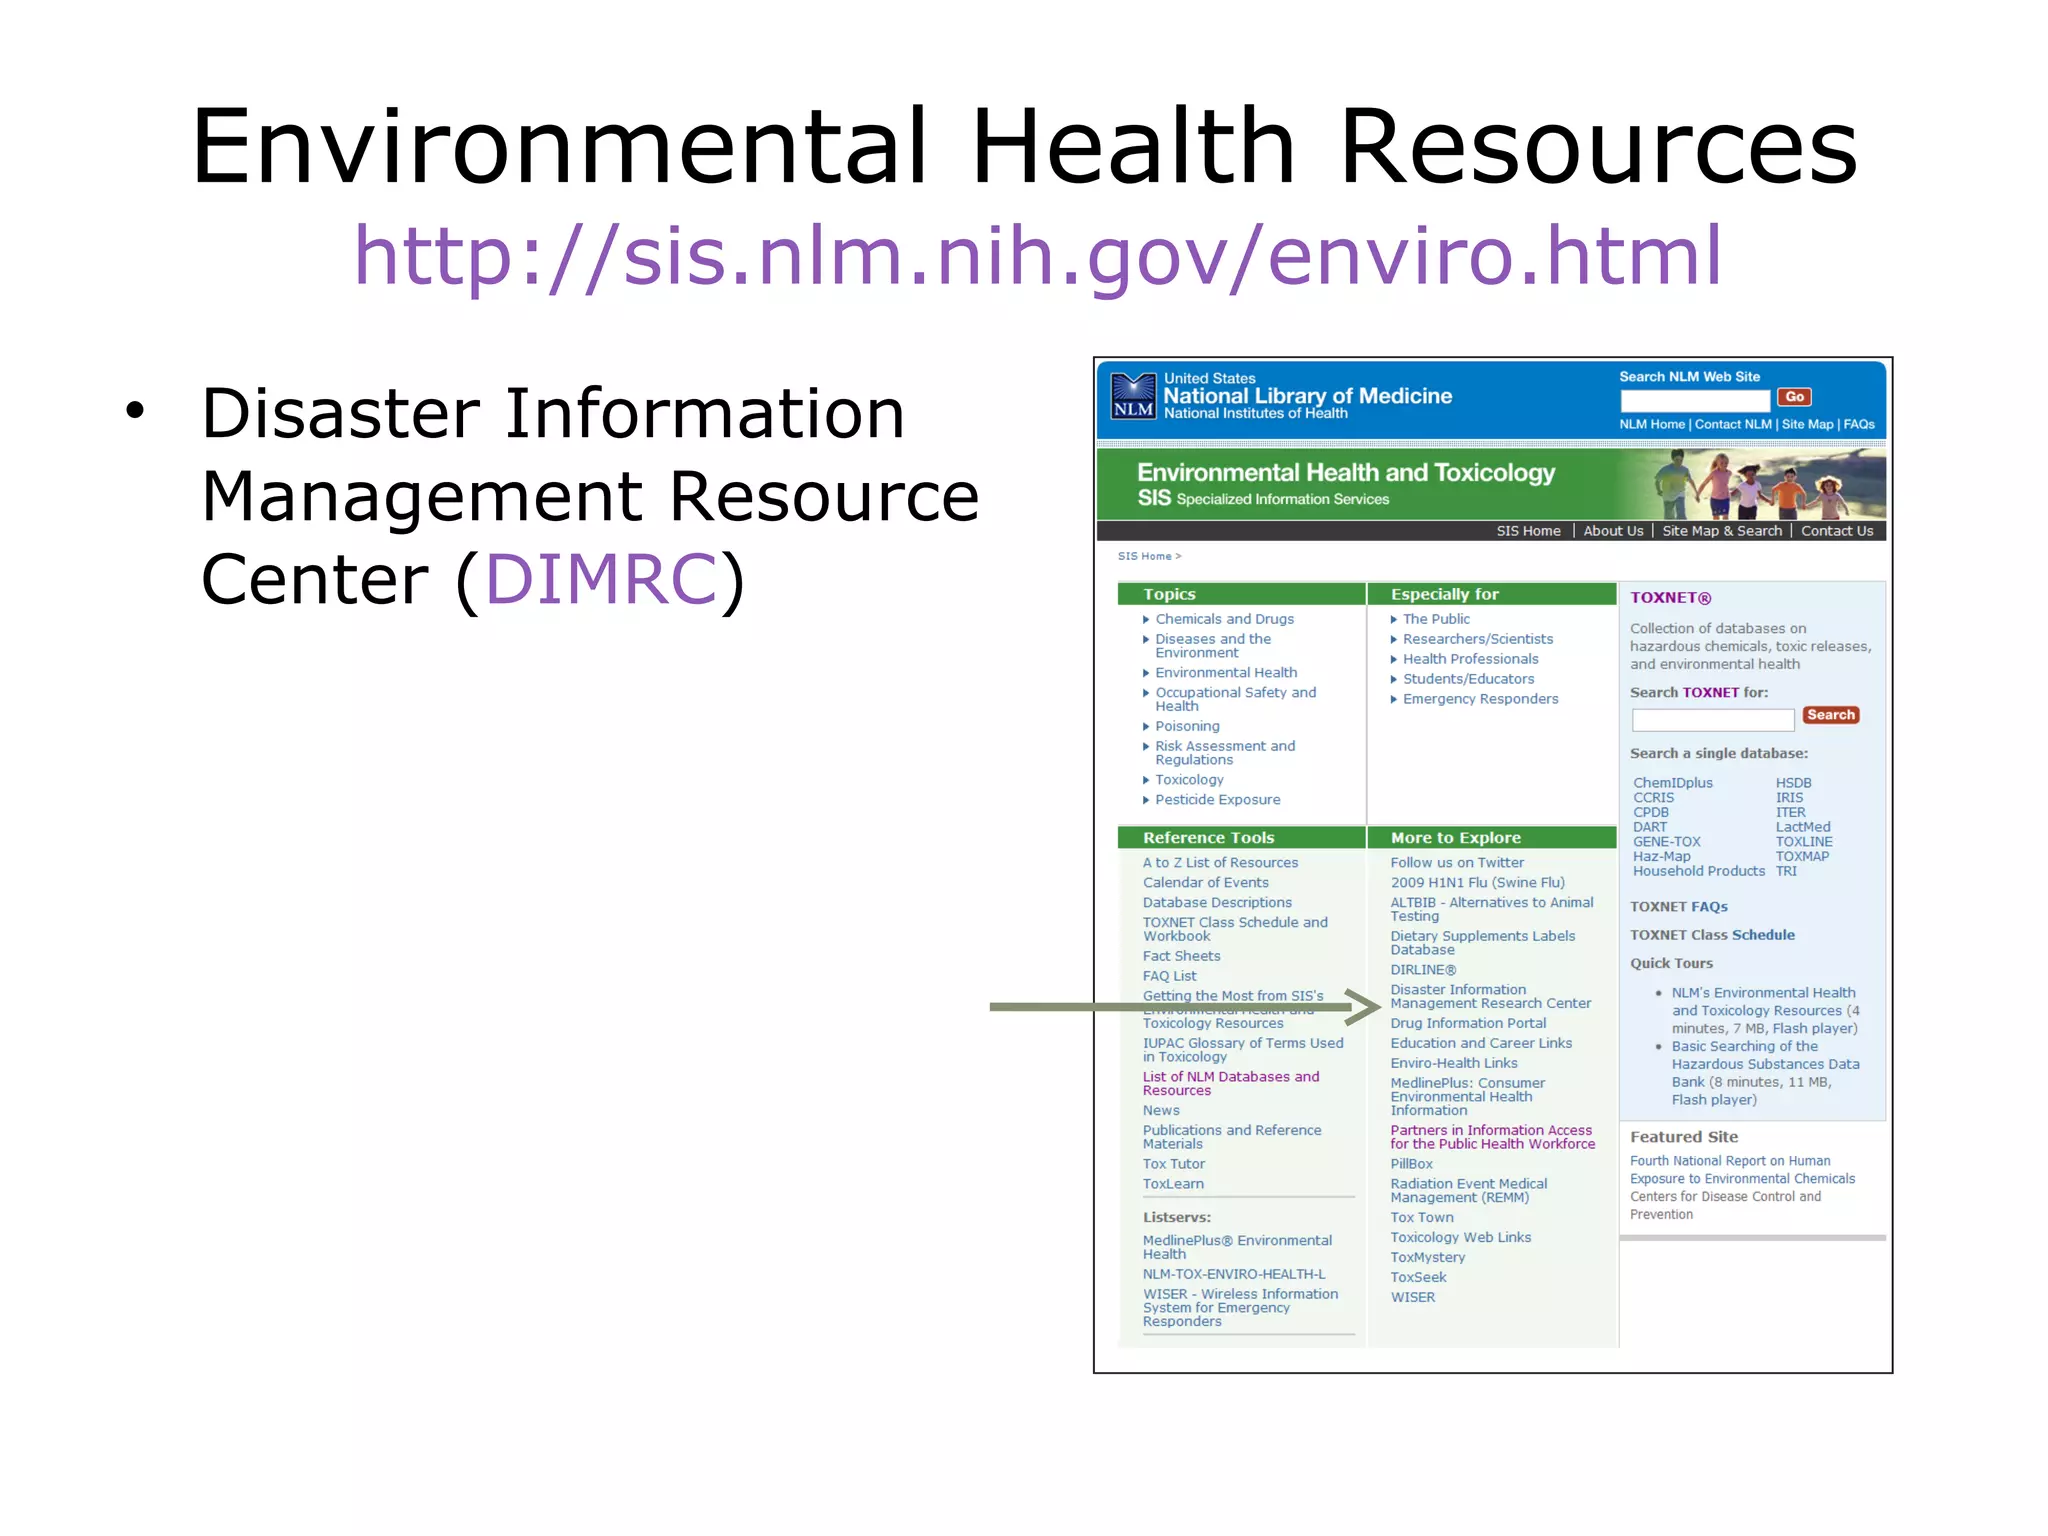Open the ChemIDplus database link
The image size is (2048, 1536).
(1672, 783)
